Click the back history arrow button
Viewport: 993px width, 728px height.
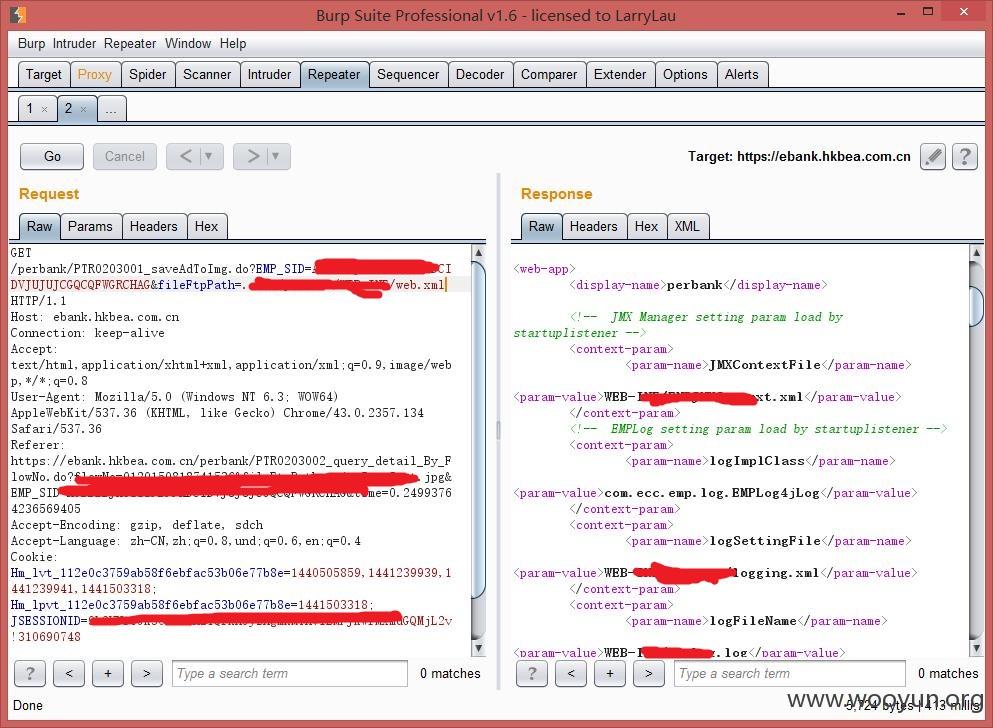pyautogui.click(x=185, y=156)
